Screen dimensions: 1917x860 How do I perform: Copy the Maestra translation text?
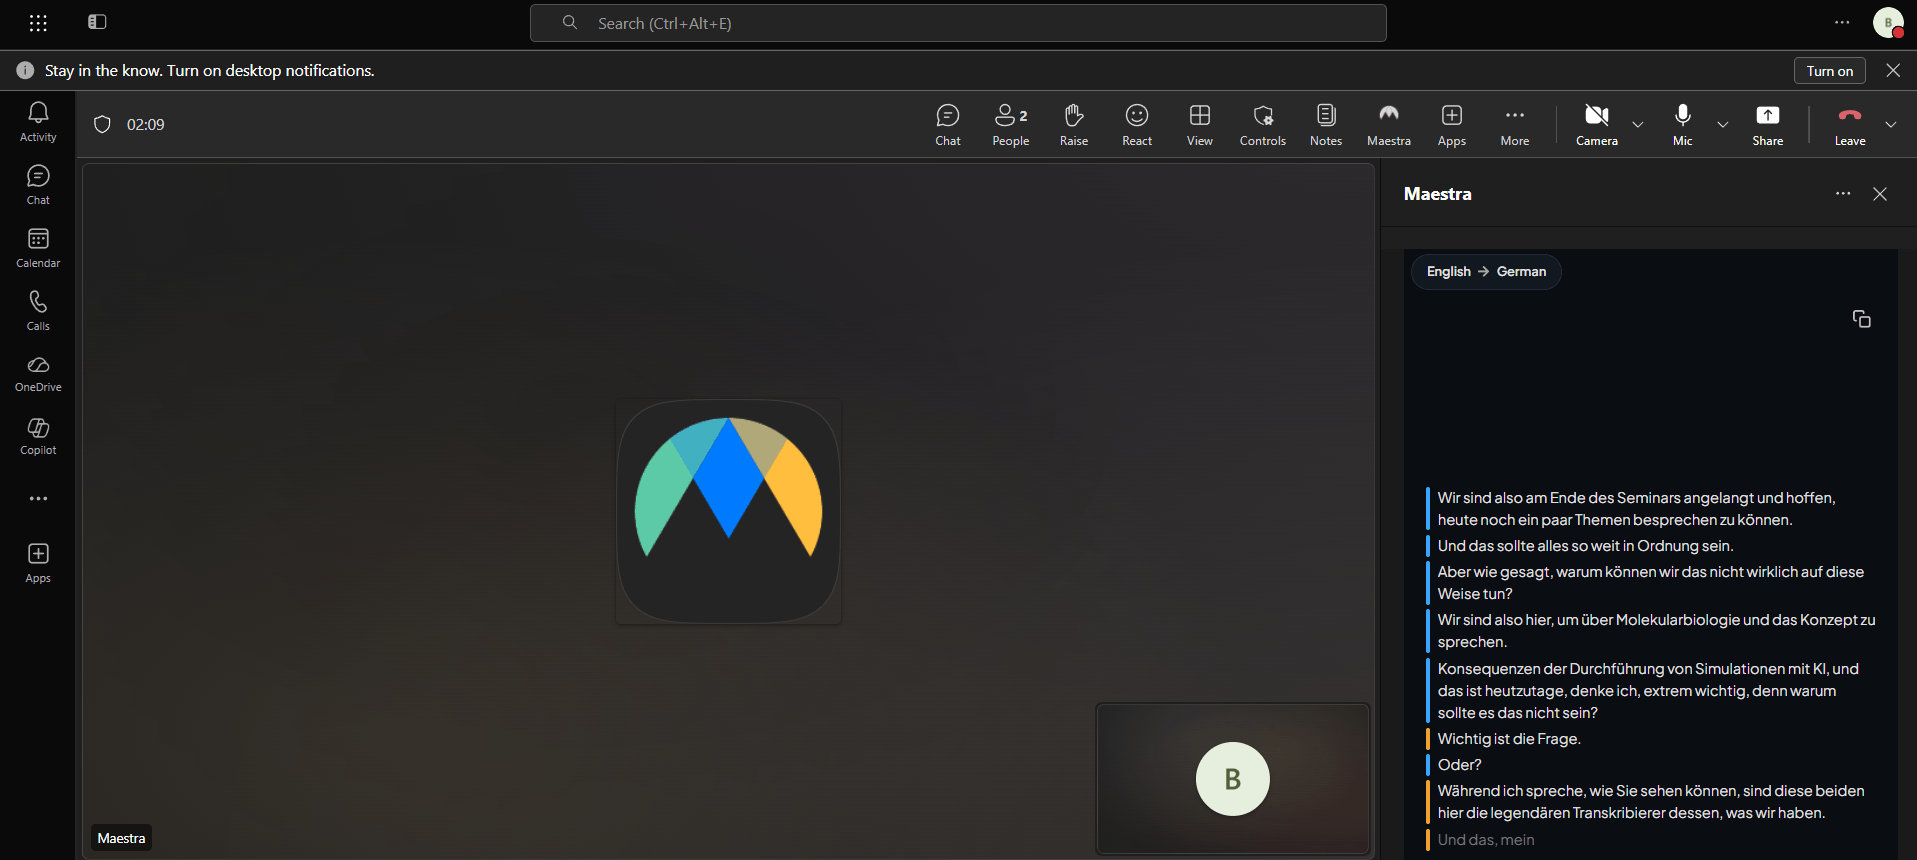1861,319
